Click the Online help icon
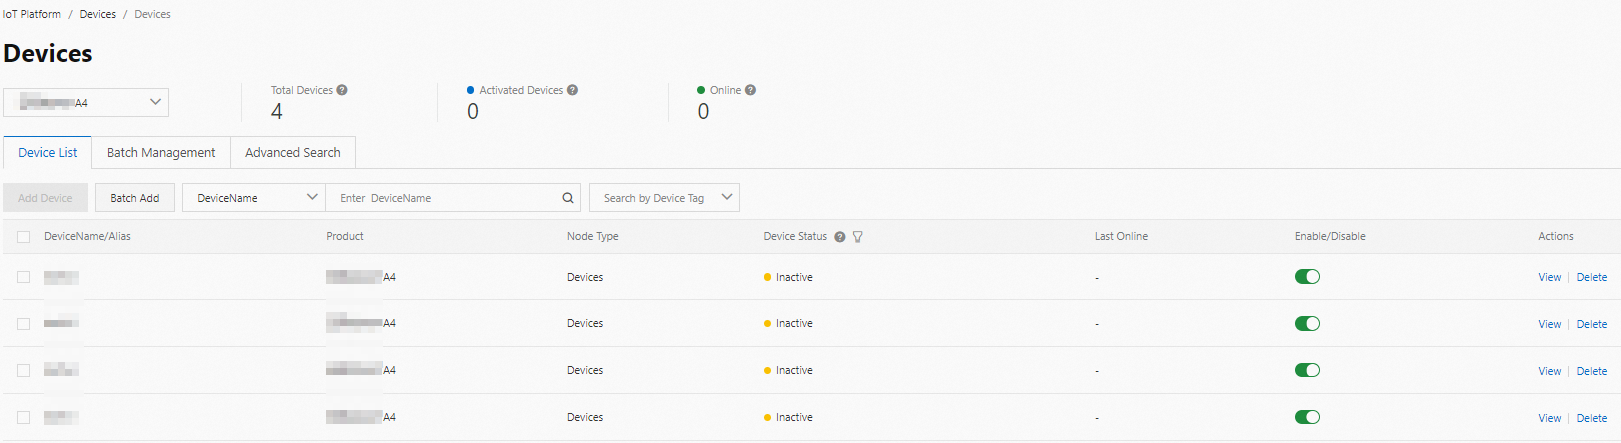Image resolution: width=1621 pixels, height=443 pixels. coord(750,90)
